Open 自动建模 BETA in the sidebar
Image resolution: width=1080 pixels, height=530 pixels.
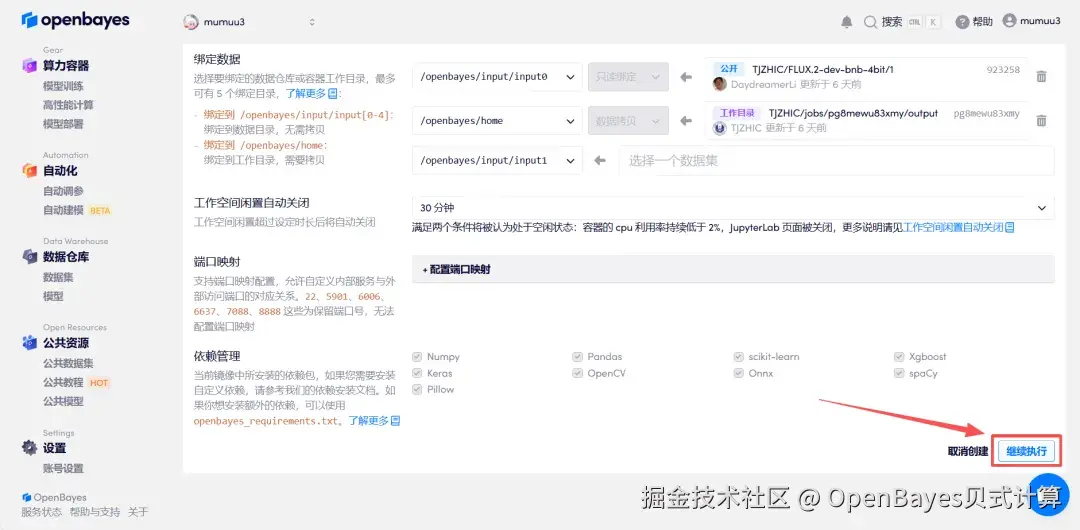77,210
